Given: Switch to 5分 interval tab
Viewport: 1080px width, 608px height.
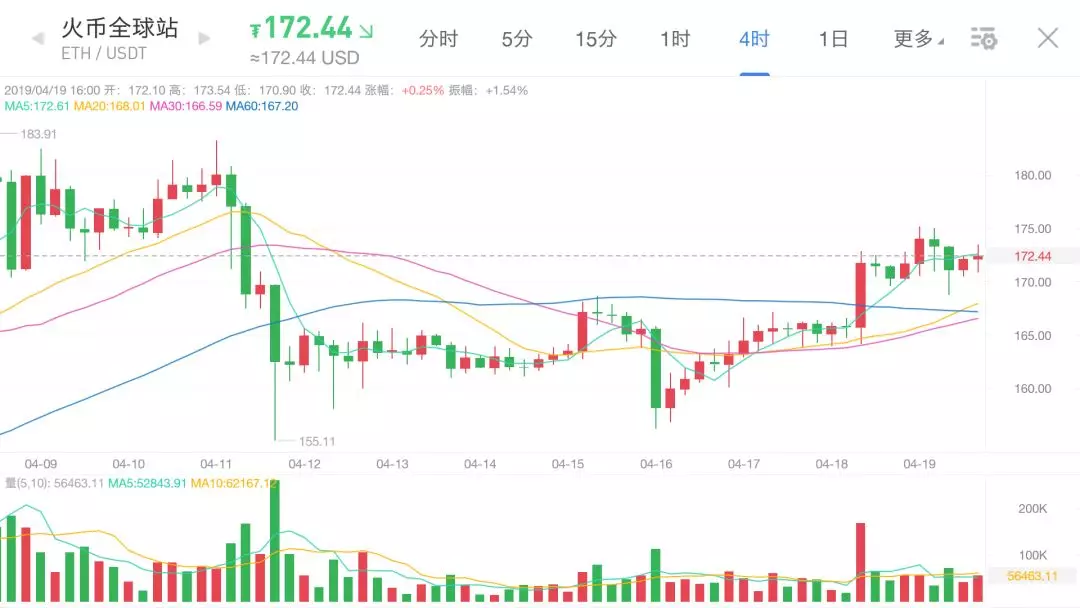Looking at the screenshot, I should pos(517,39).
